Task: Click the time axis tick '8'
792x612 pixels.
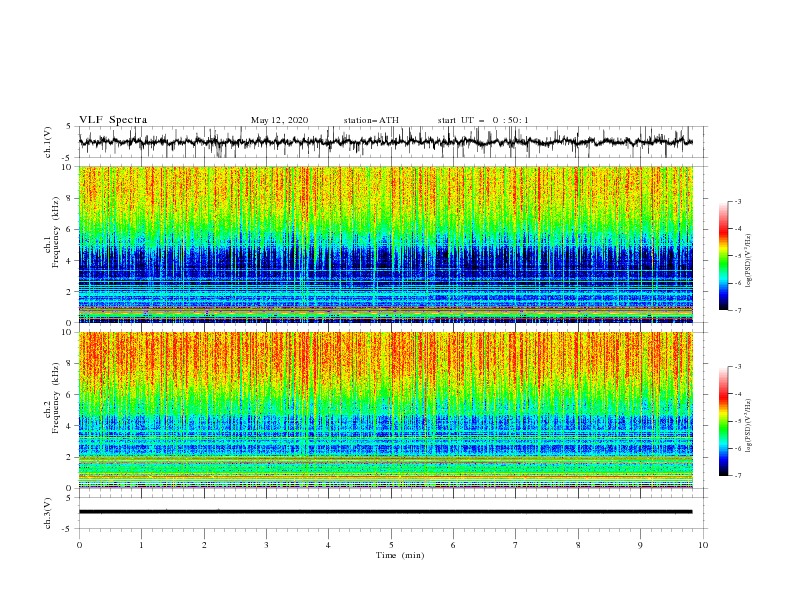Action: (x=578, y=545)
